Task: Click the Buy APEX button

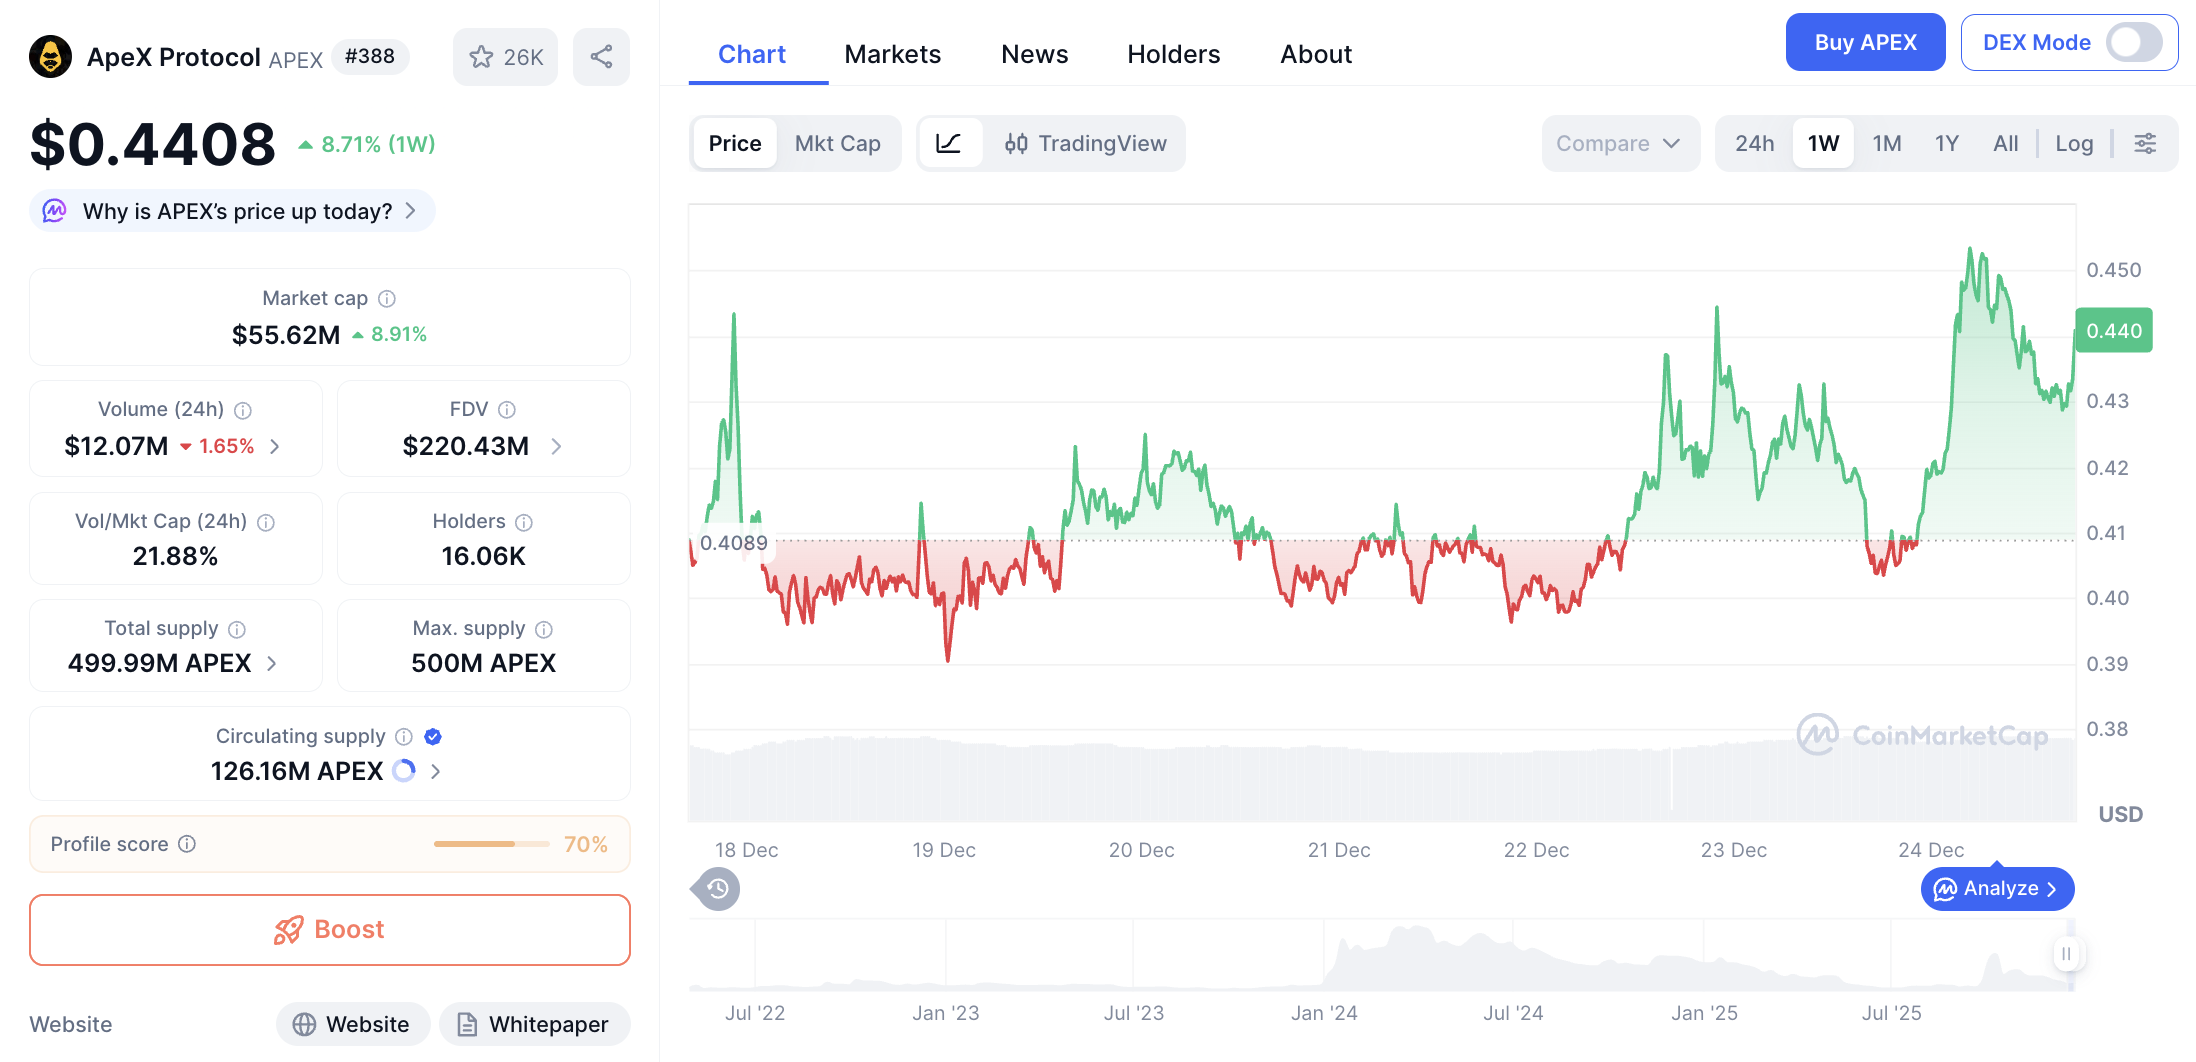Action: (x=1865, y=43)
